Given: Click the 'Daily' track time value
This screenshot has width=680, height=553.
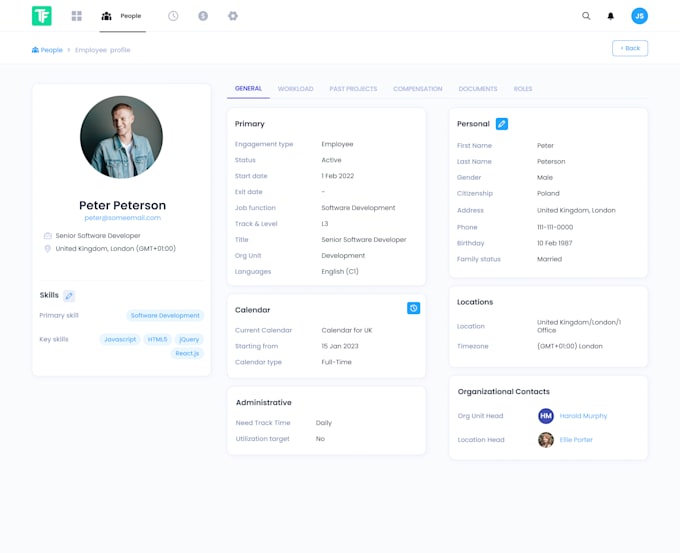Looking at the screenshot, I should point(324,423).
